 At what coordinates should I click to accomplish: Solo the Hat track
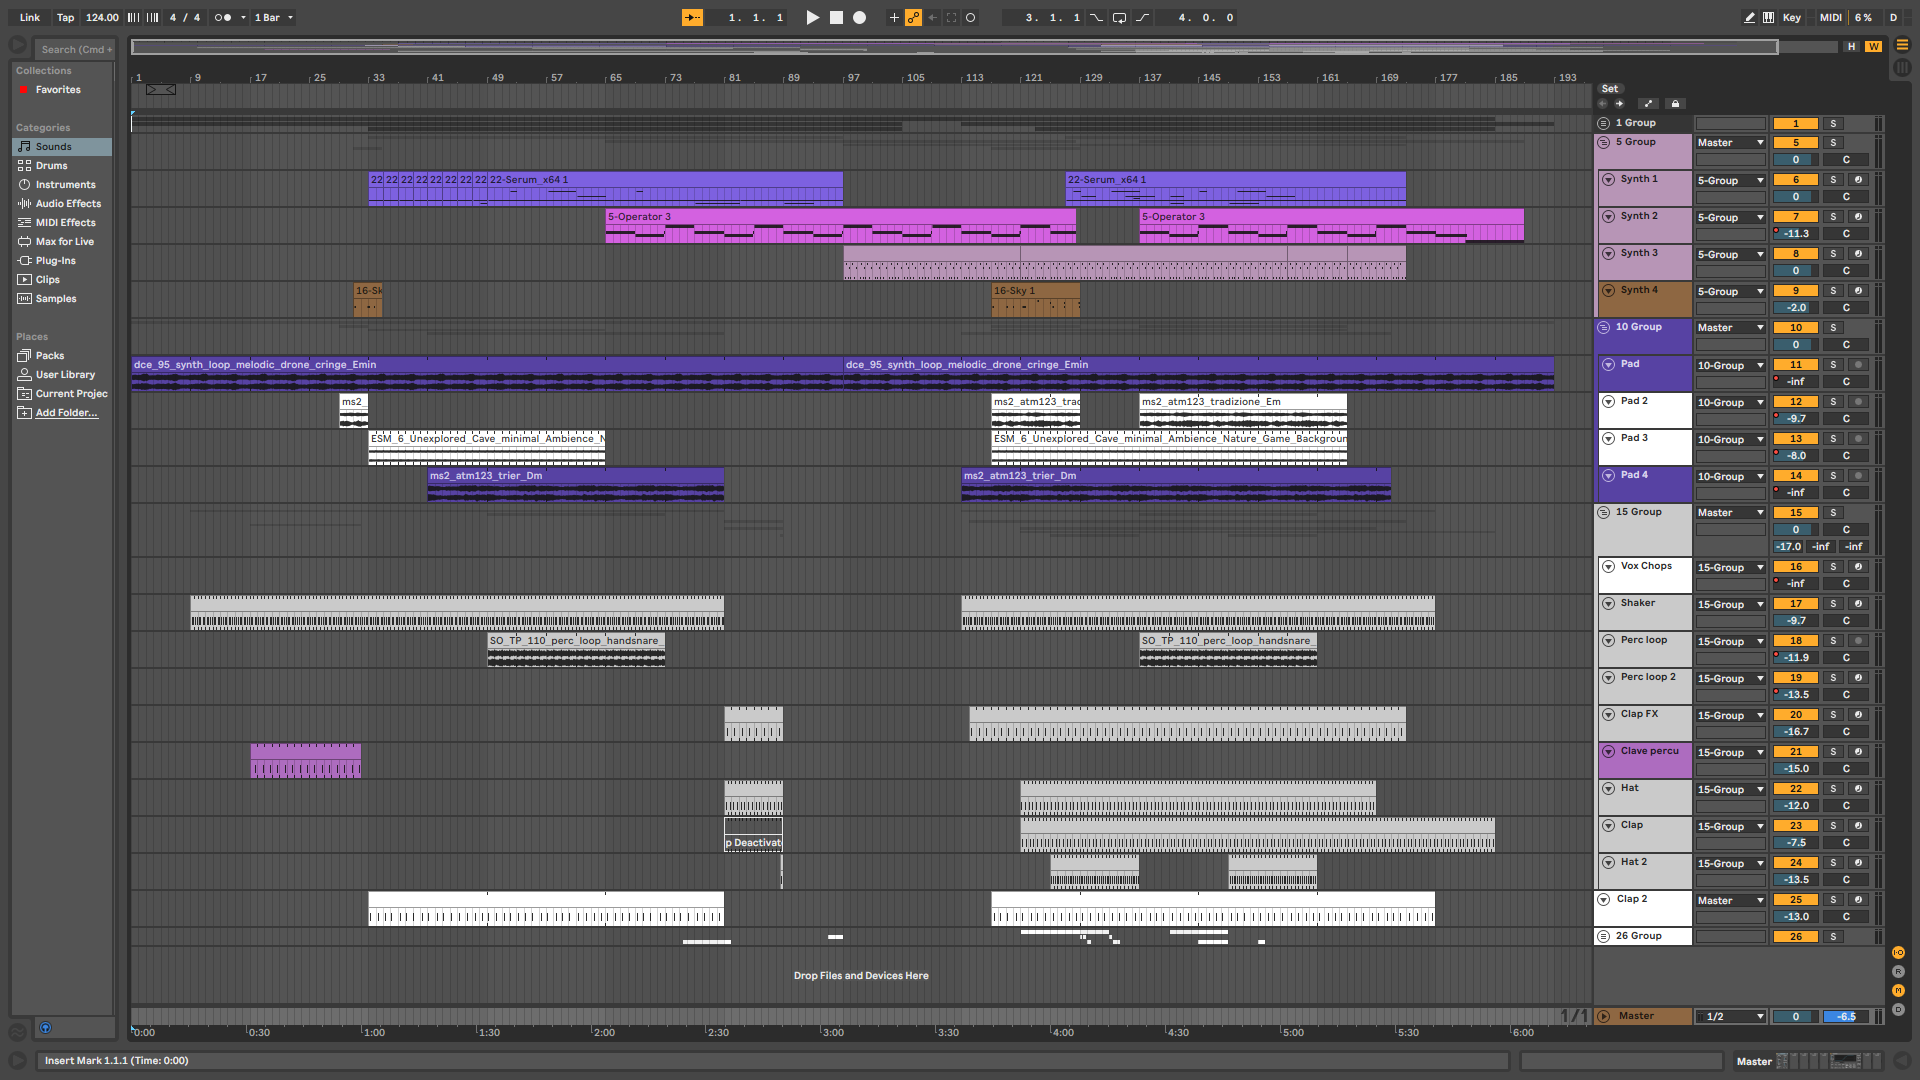[1833, 789]
